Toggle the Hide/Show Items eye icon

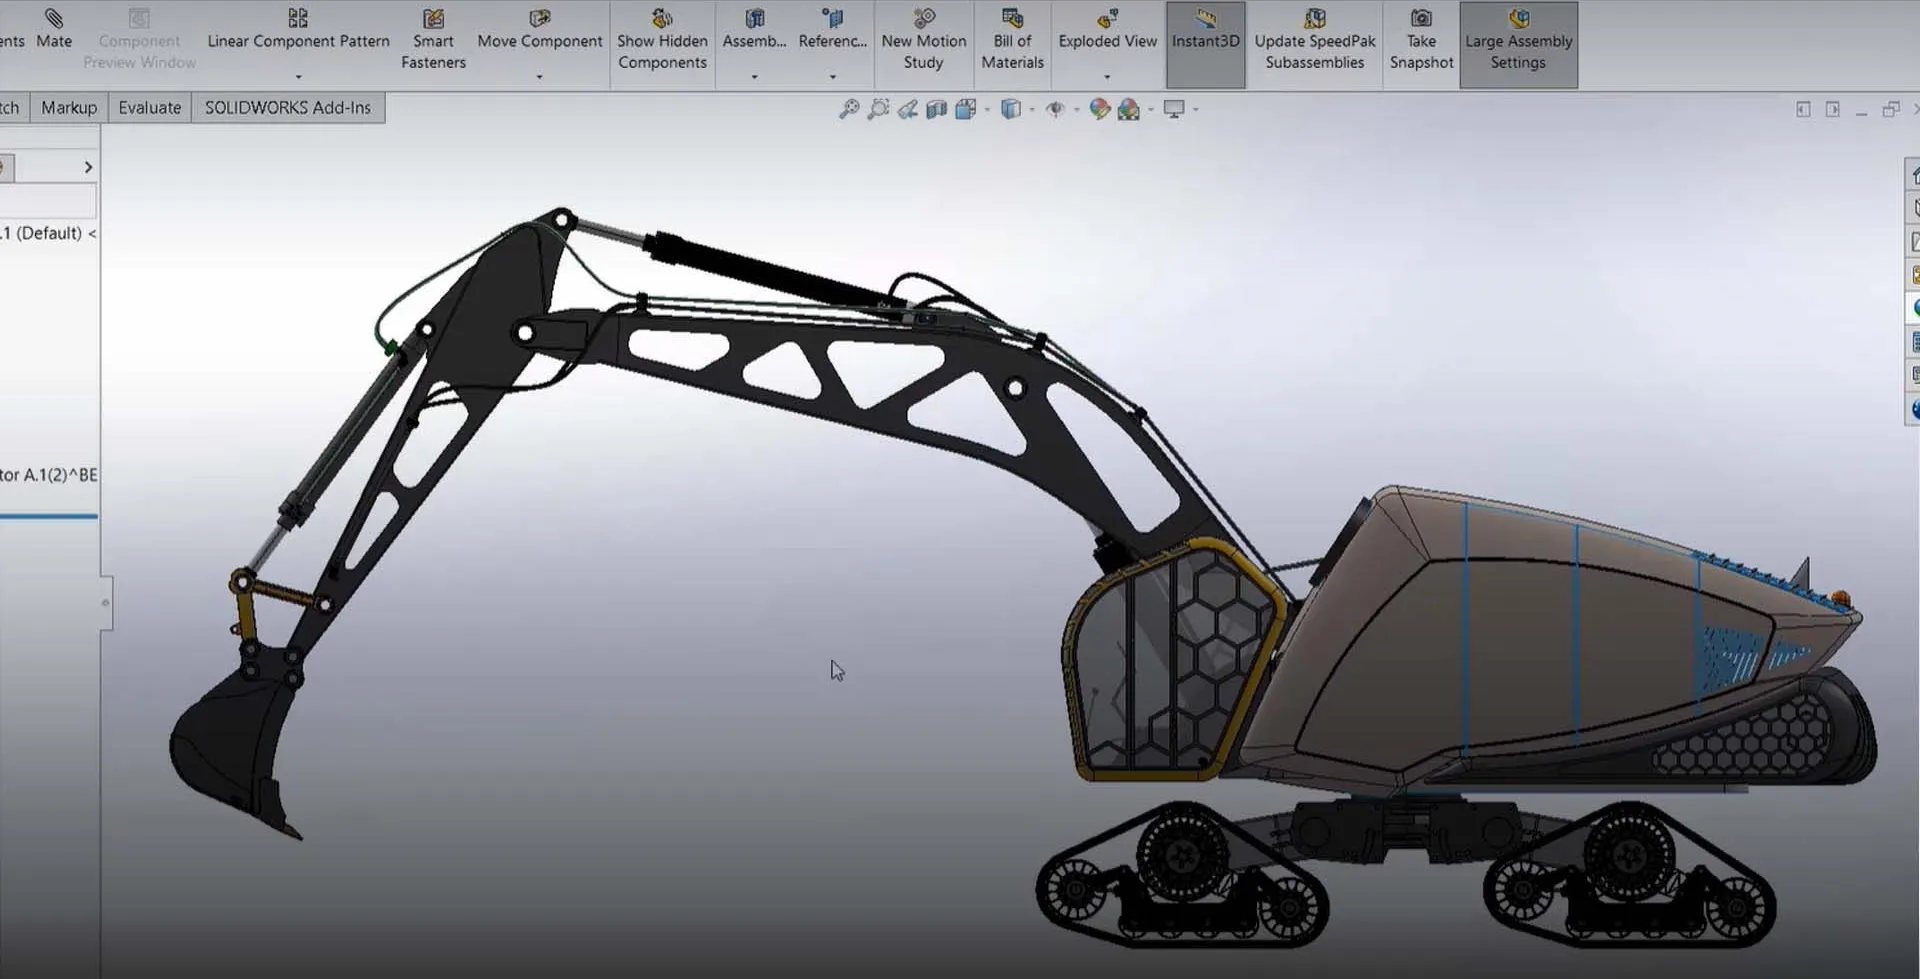tap(1055, 109)
